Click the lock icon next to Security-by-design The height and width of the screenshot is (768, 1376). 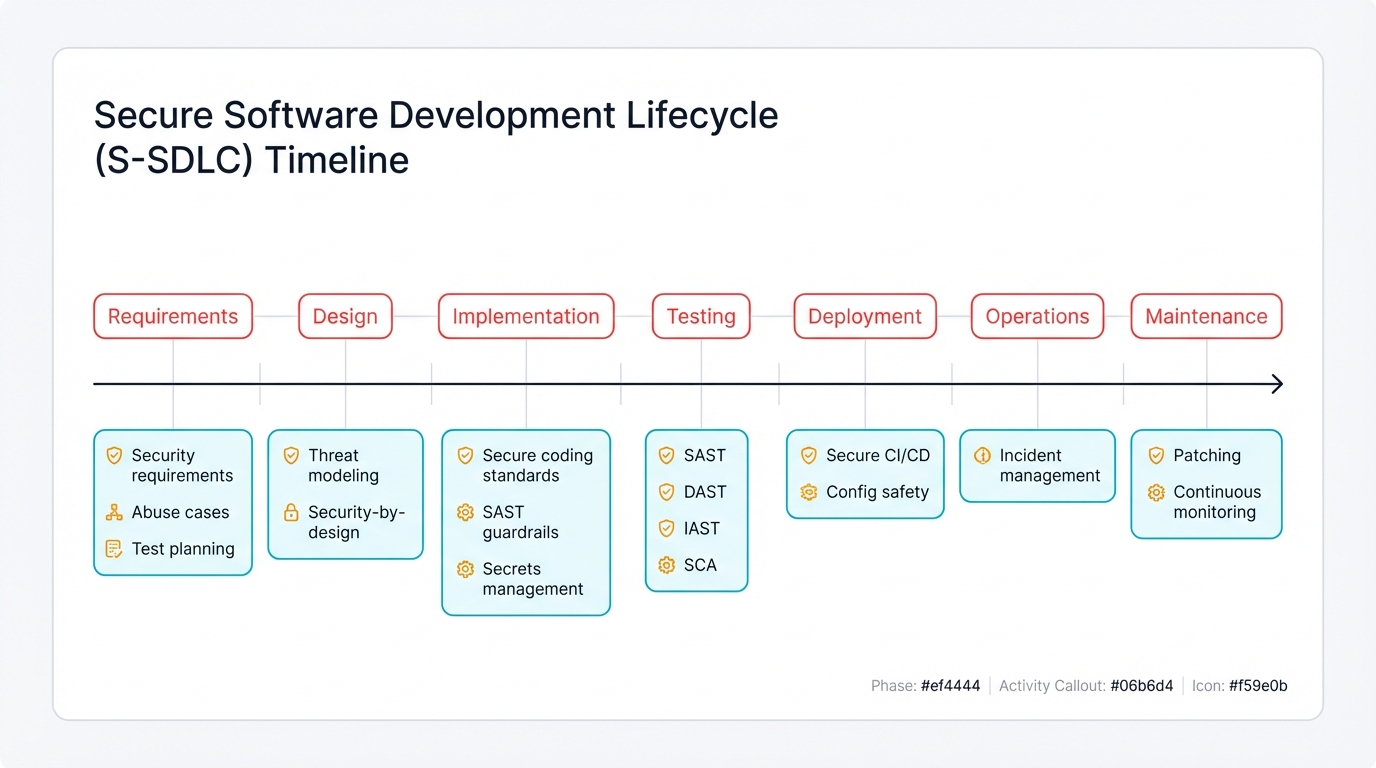tap(289, 512)
